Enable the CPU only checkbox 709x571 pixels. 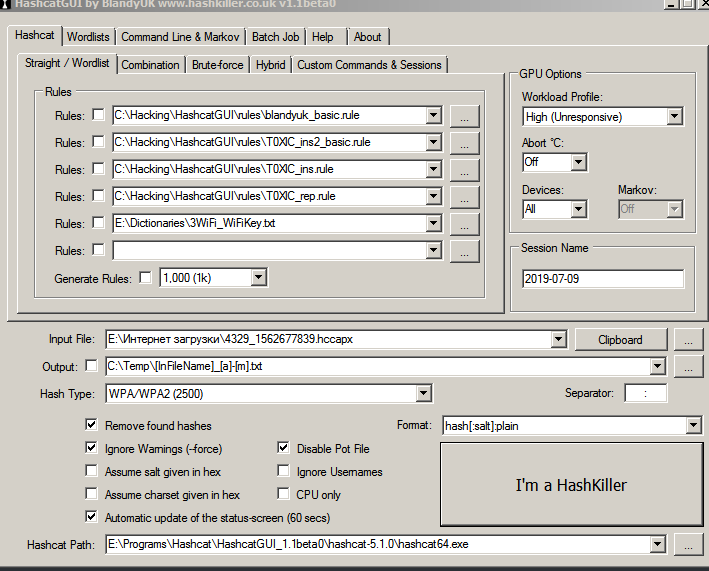pyautogui.click(x=285, y=494)
